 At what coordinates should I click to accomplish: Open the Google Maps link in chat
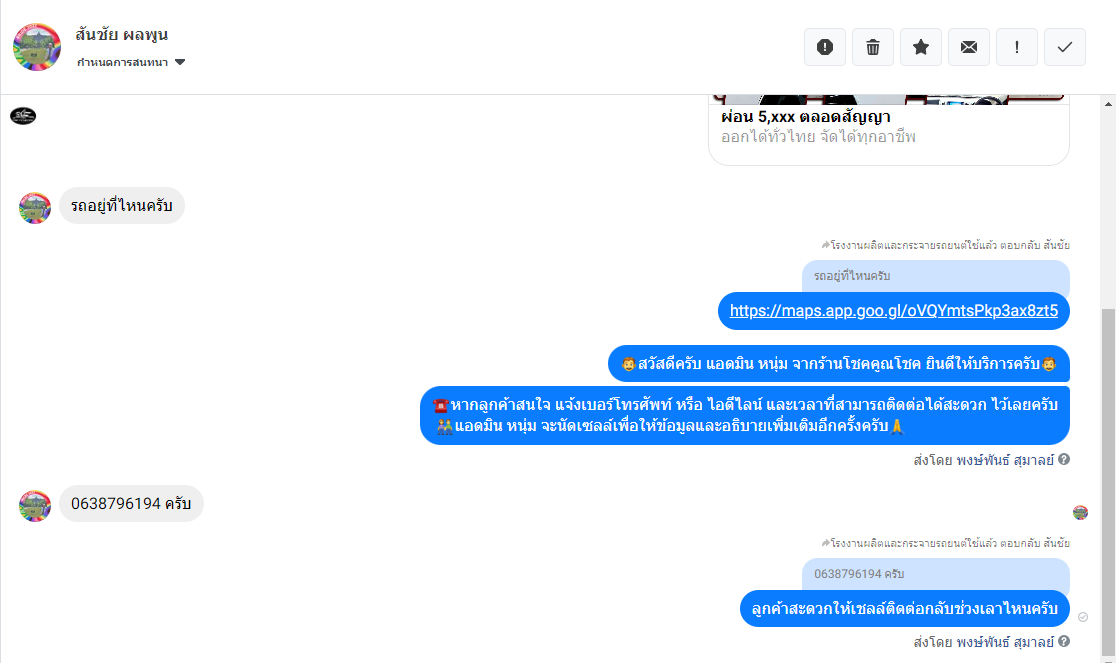[893, 311]
